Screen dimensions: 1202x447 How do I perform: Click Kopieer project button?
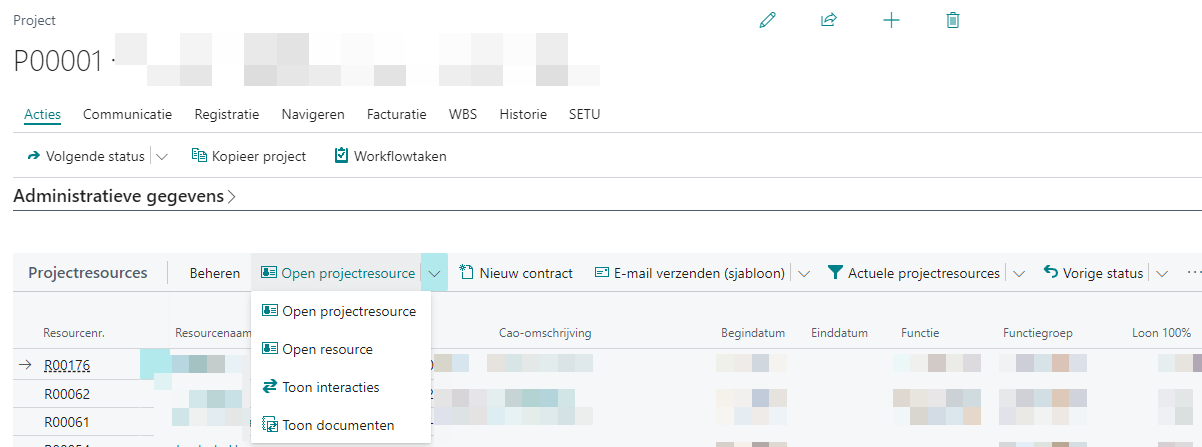click(248, 156)
